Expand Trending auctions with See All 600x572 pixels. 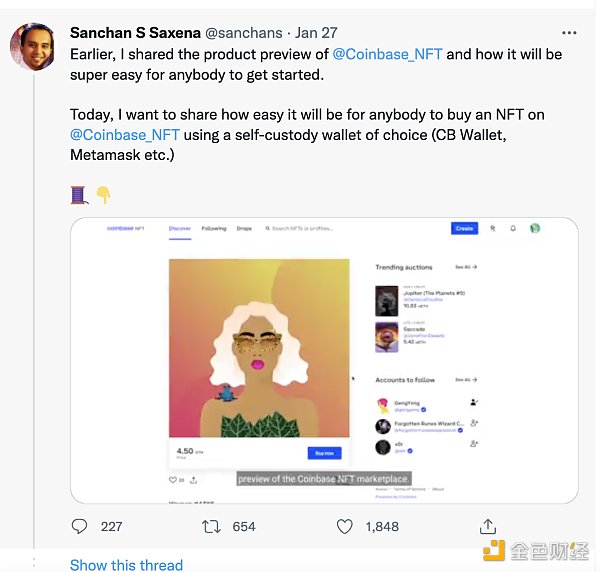(466, 267)
